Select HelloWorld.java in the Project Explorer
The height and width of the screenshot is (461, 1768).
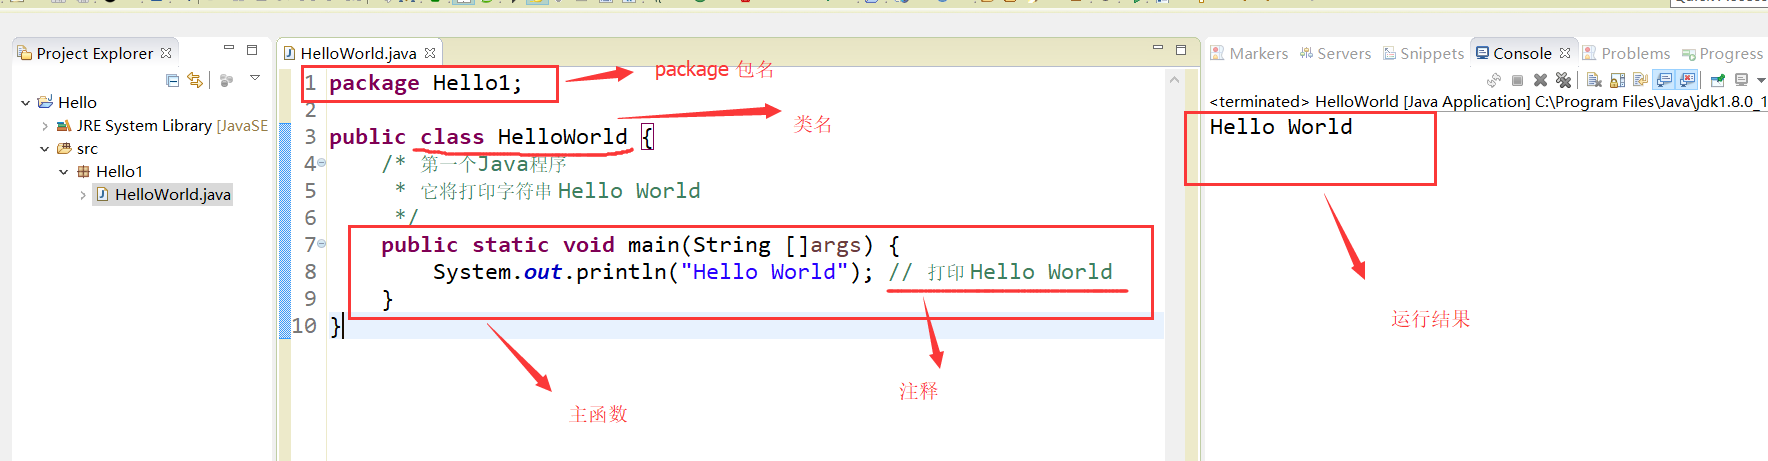(x=172, y=194)
